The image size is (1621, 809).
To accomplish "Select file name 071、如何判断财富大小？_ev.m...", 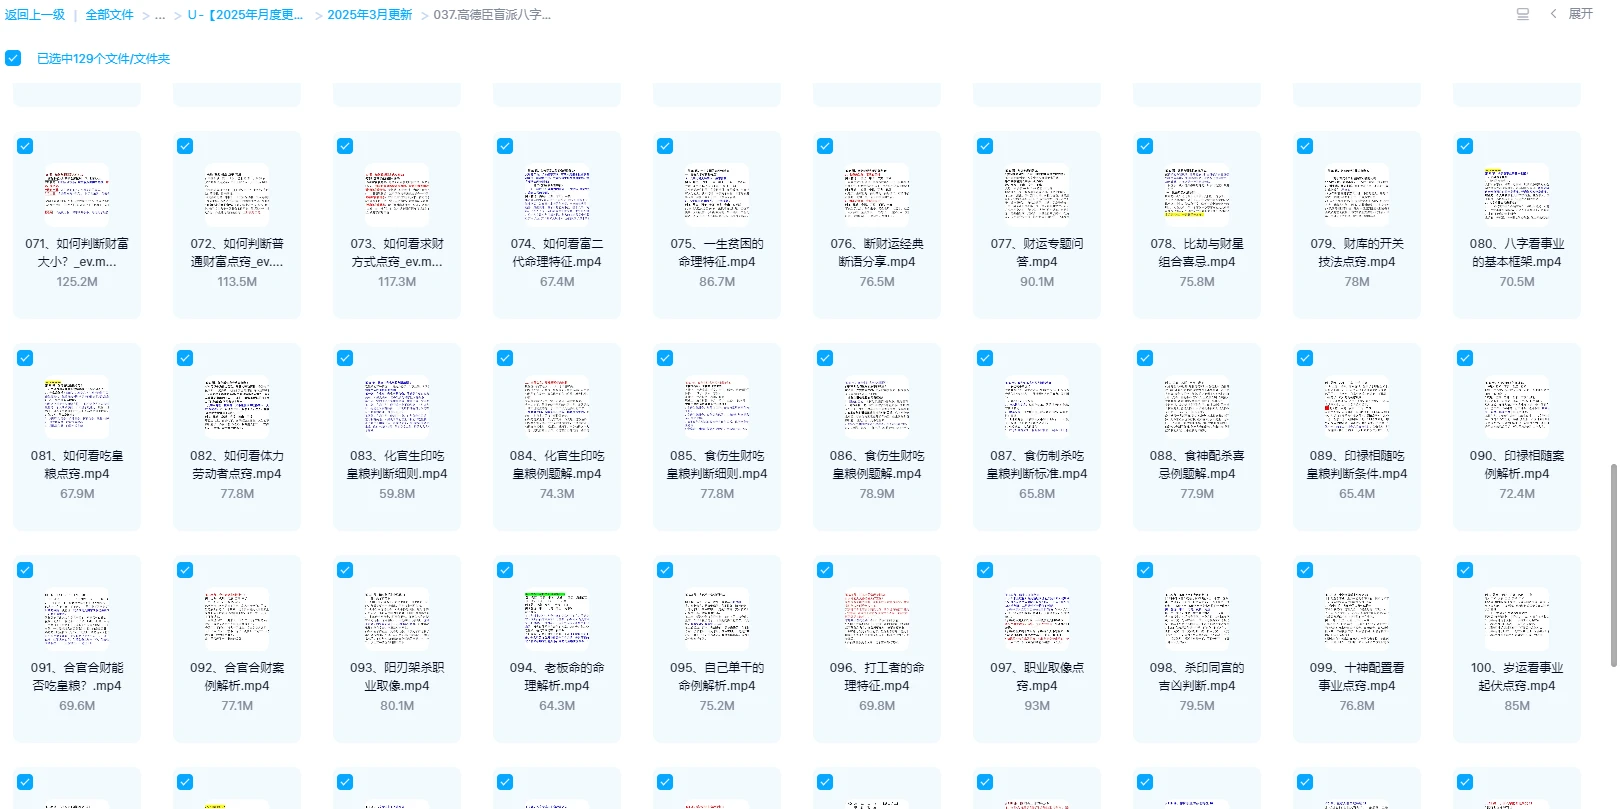I will pos(77,253).
